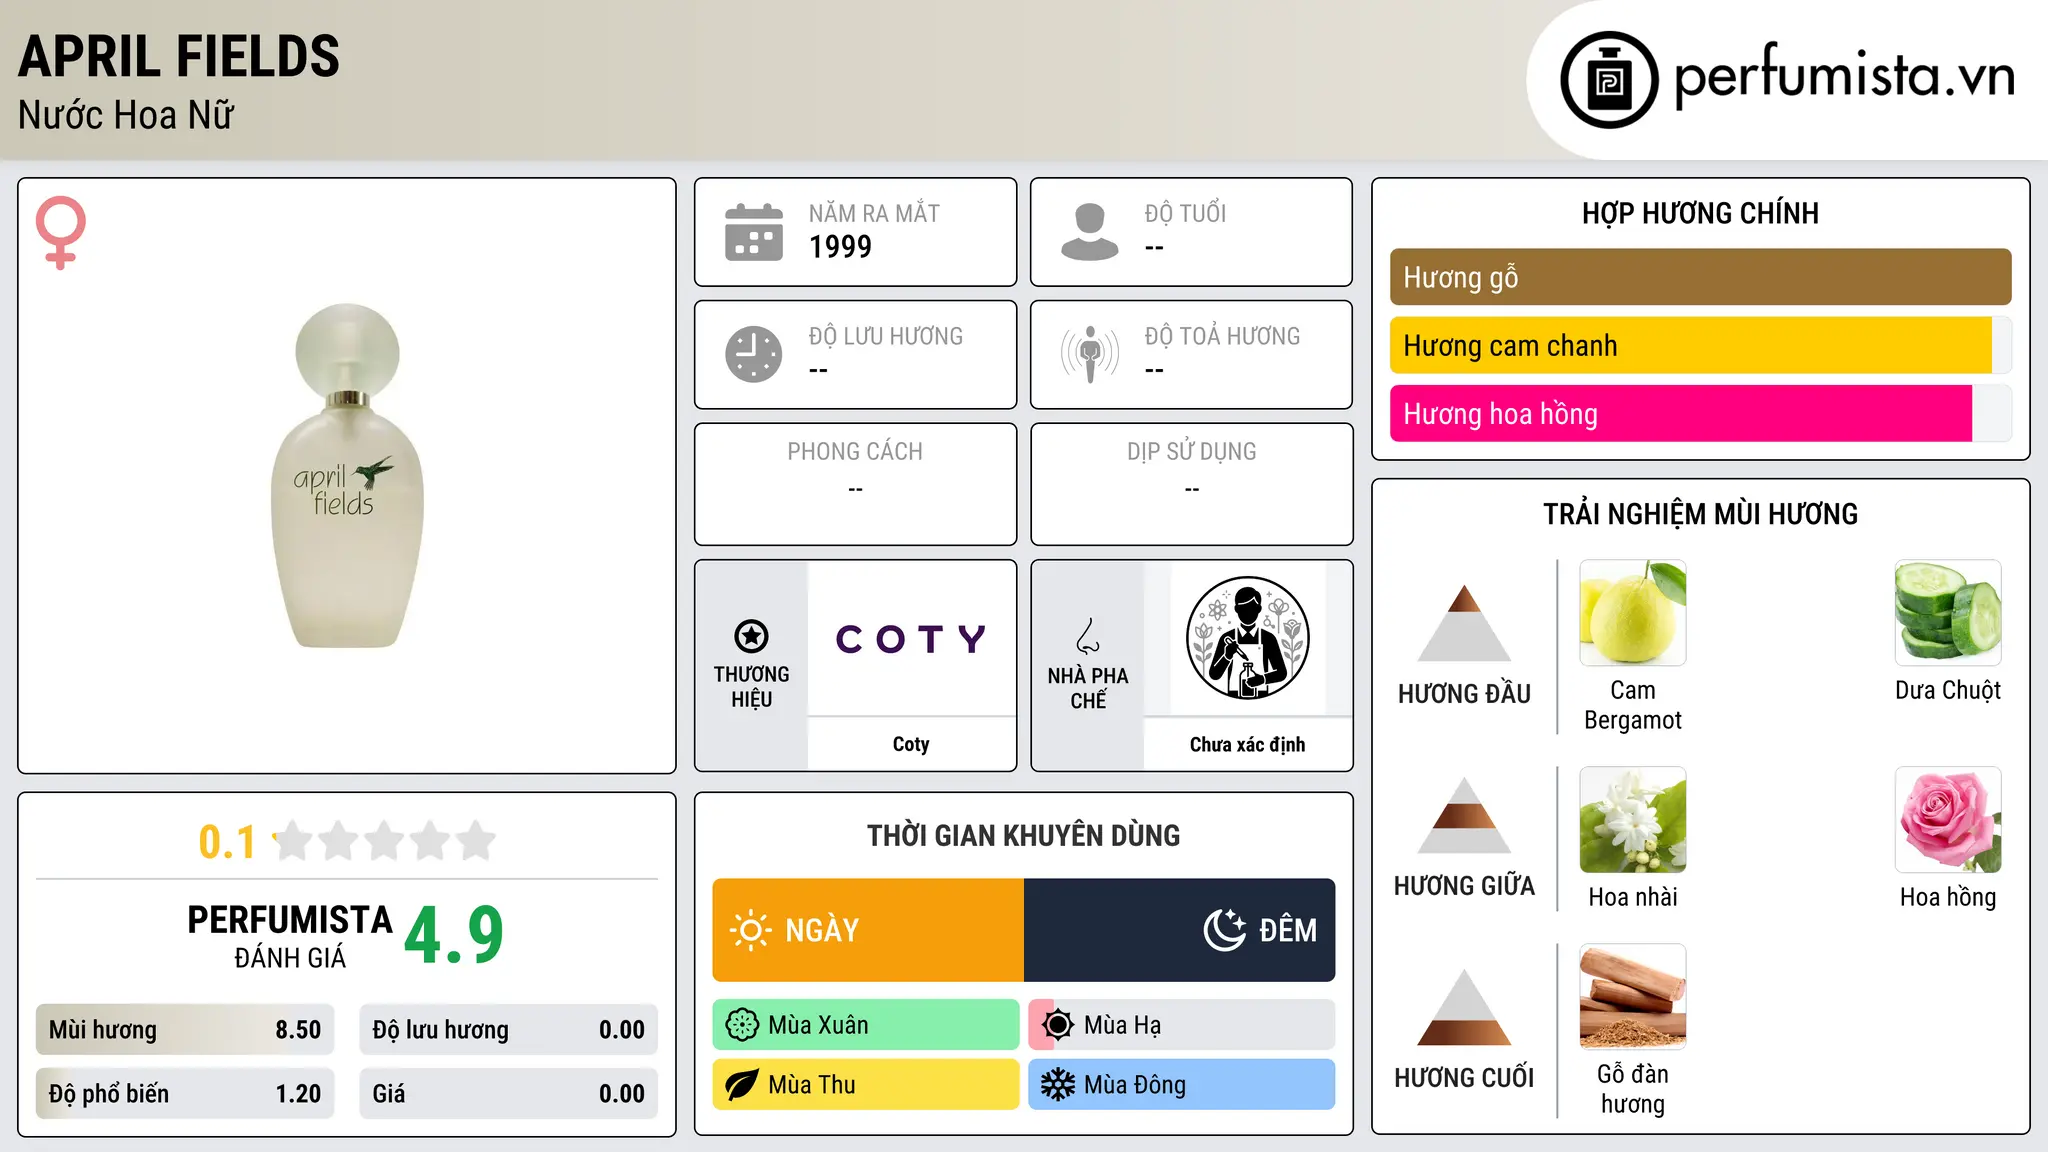Click the Trải nghiệm mùi hương heading
The height and width of the screenshot is (1152, 2048).
[1700, 514]
